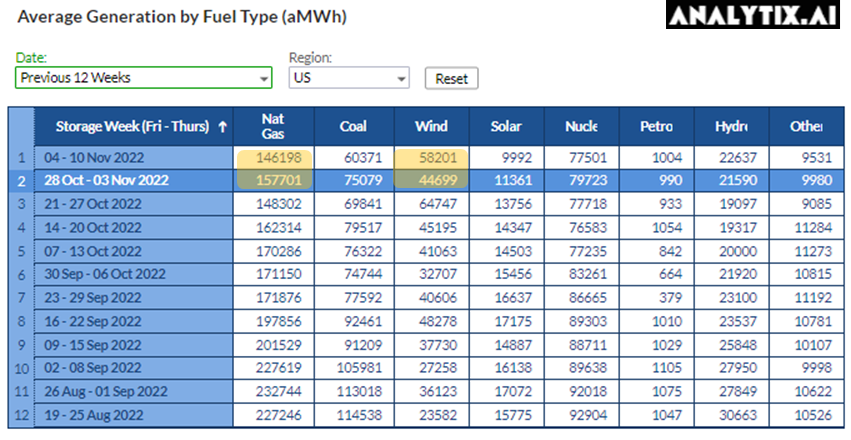Open the Date dropdown showing Previous 12 Weeks
The image size is (851, 440).
(x=143, y=78)
